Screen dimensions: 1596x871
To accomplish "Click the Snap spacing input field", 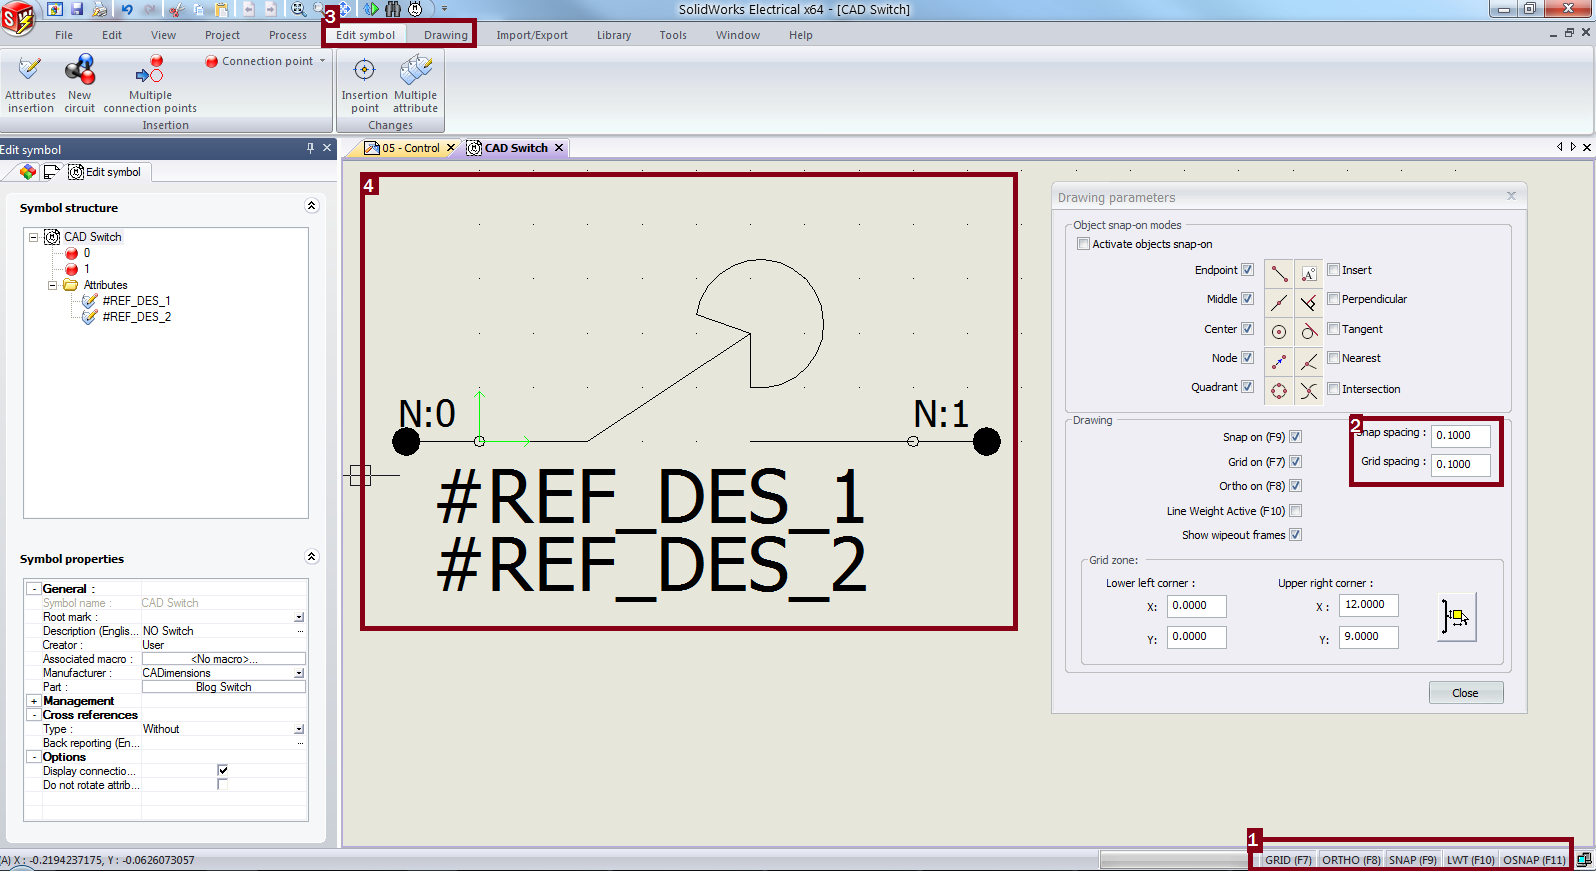I will pos(1460,435).
